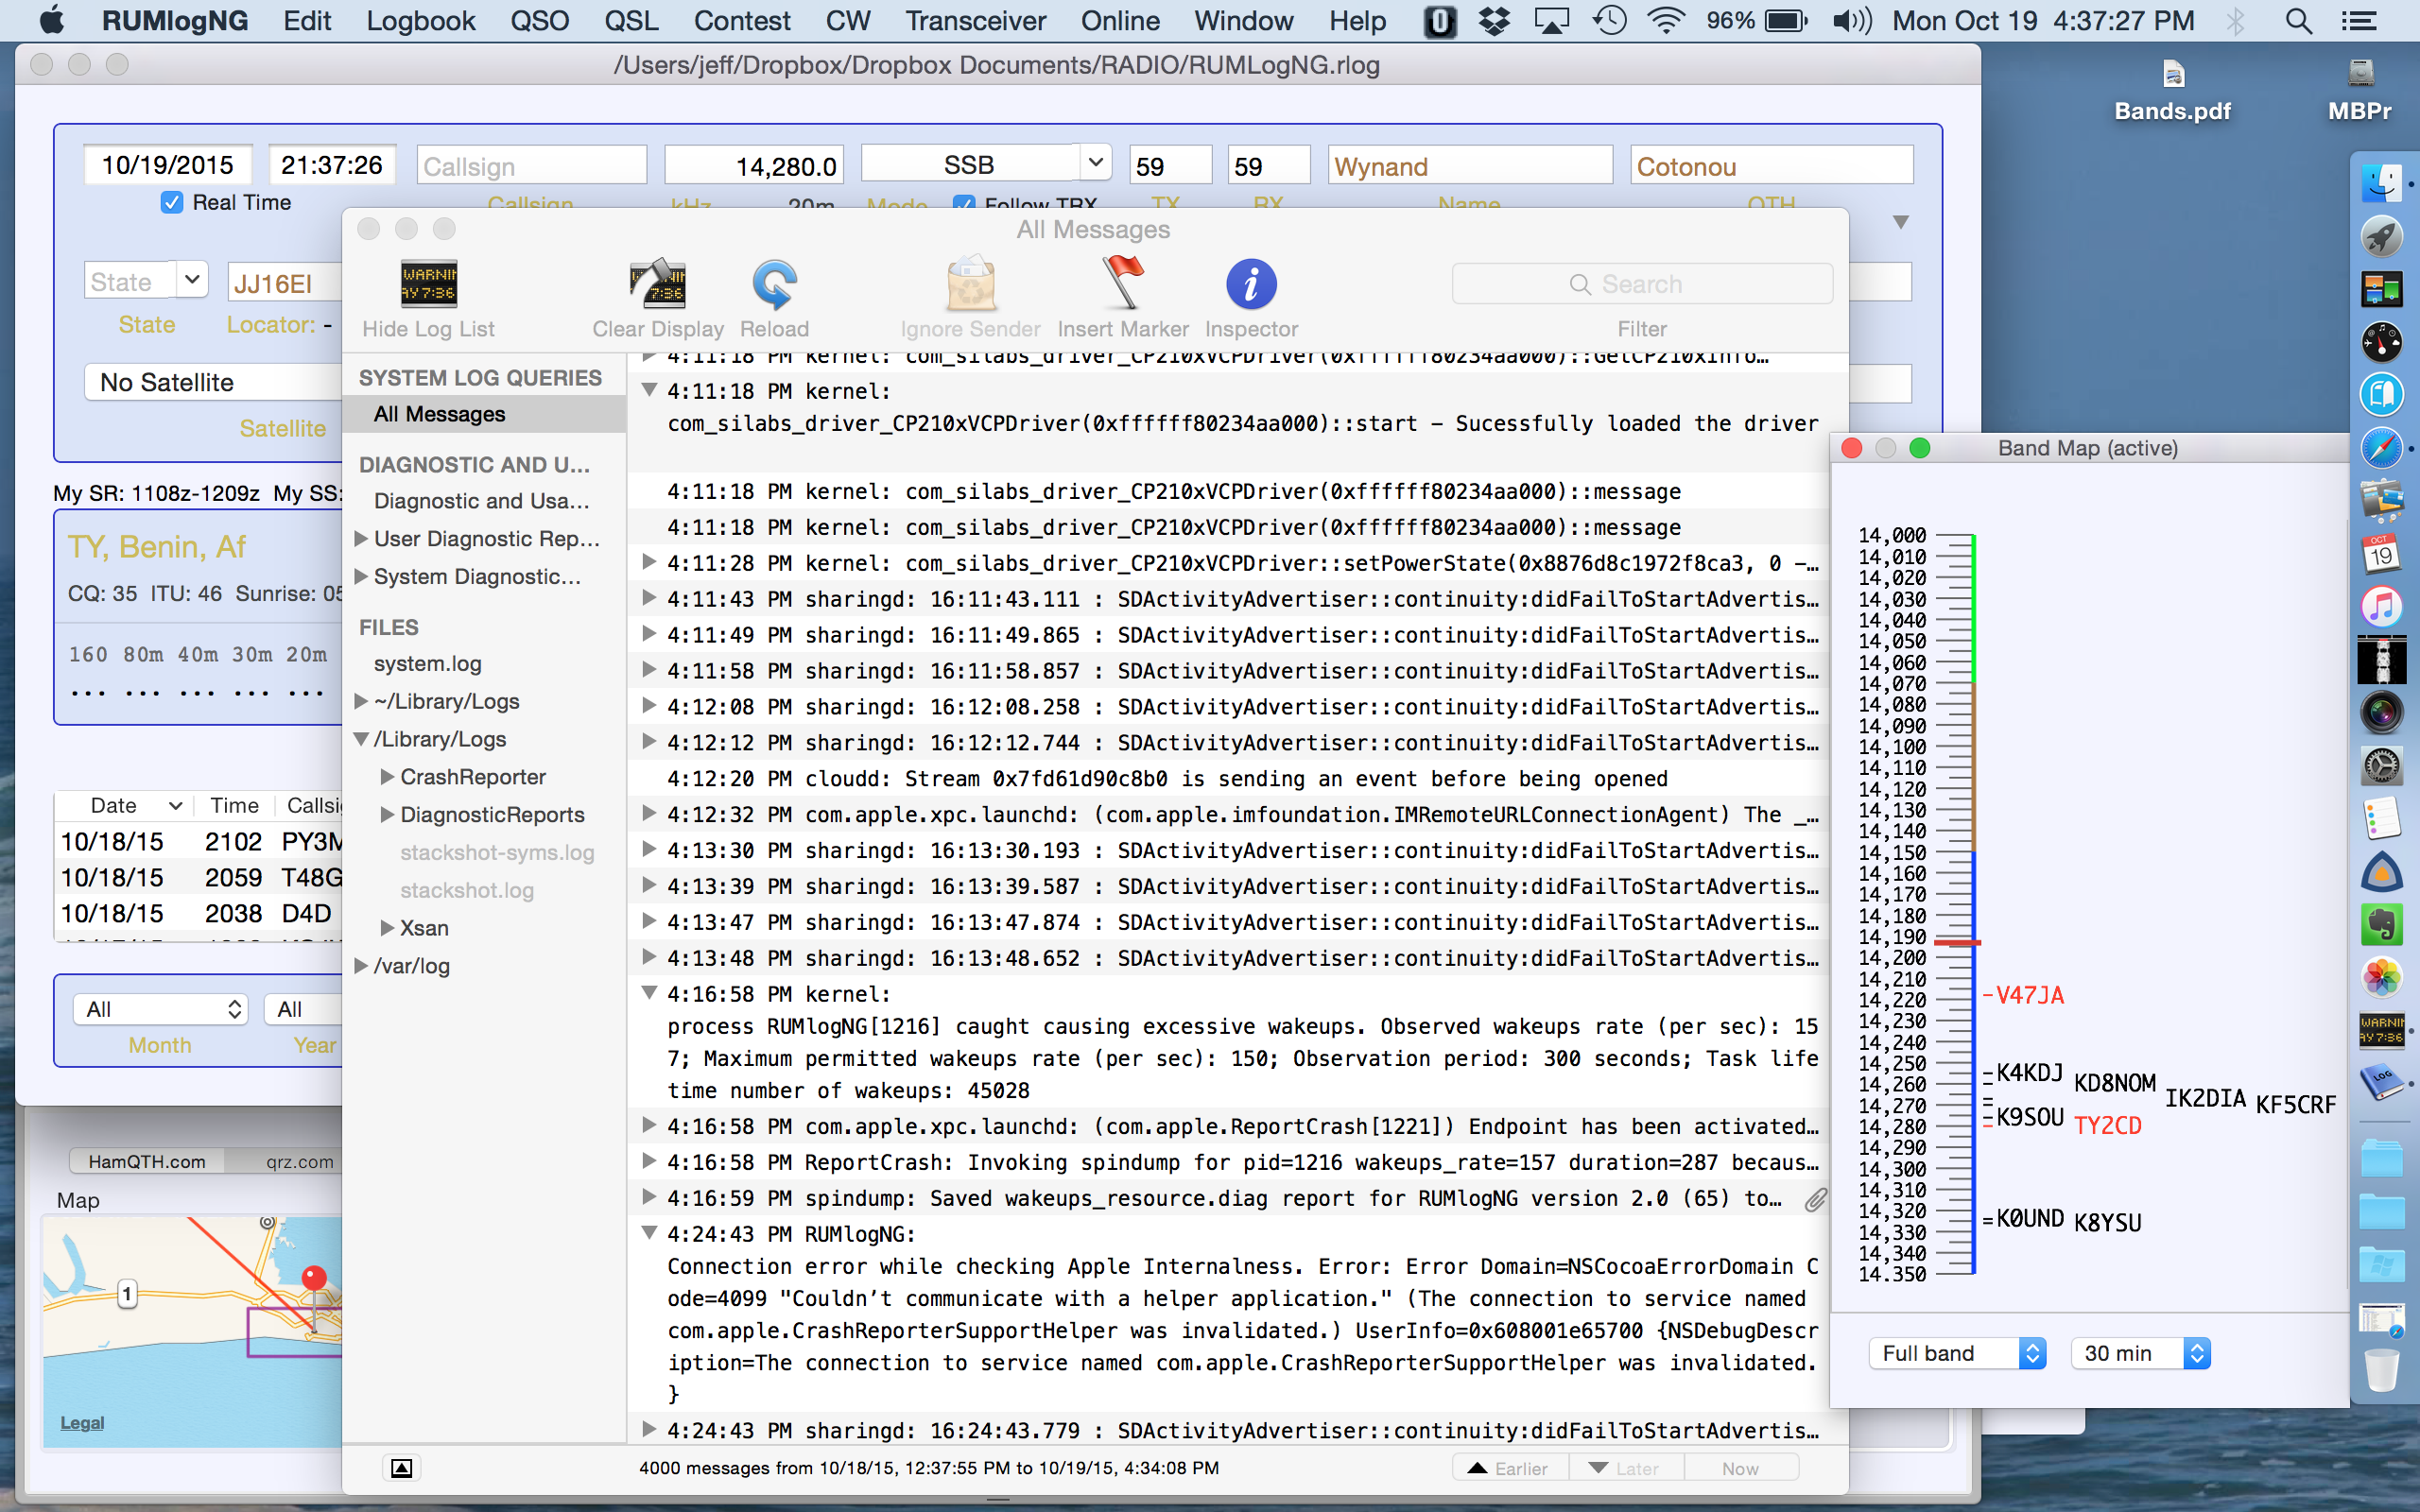Click the red frequency marker on band map
The image size is (2420, 1512).
coord(1956,942)
